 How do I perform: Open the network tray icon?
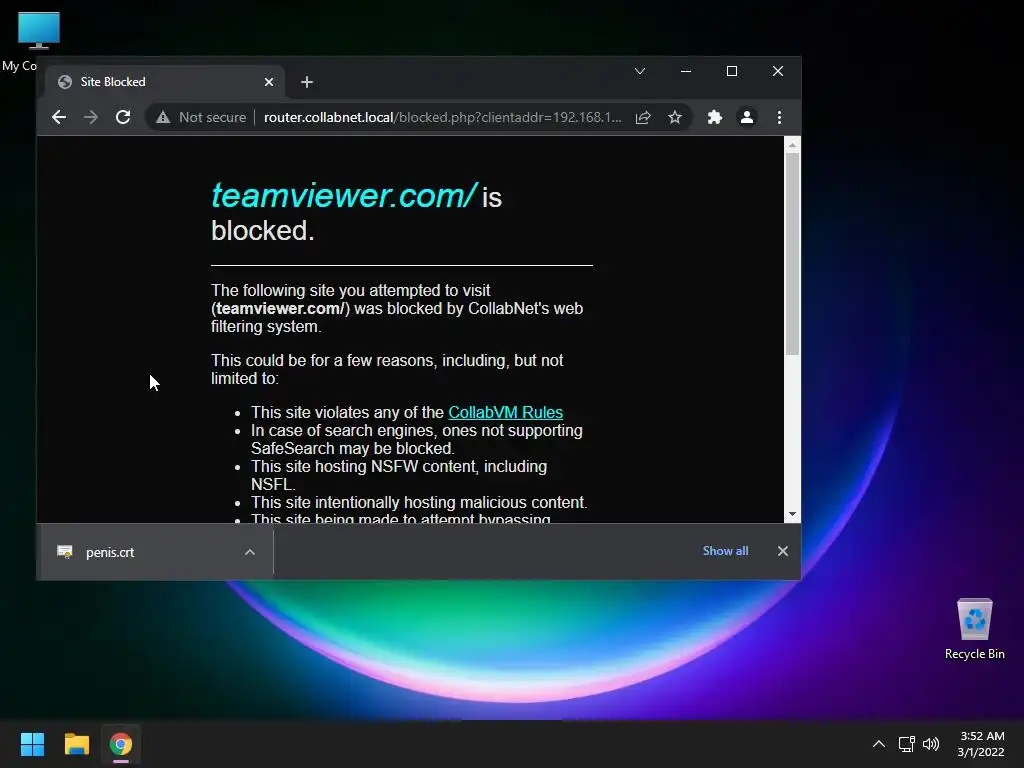(906, 744)
